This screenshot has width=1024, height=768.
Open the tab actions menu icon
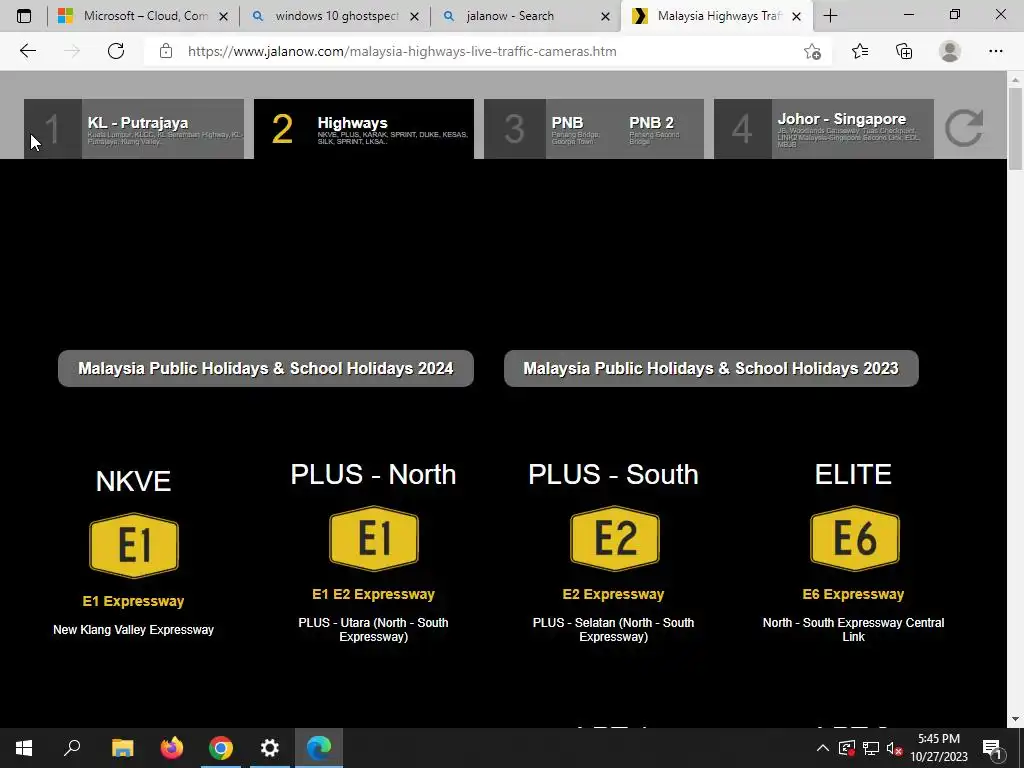click(24, 16)
